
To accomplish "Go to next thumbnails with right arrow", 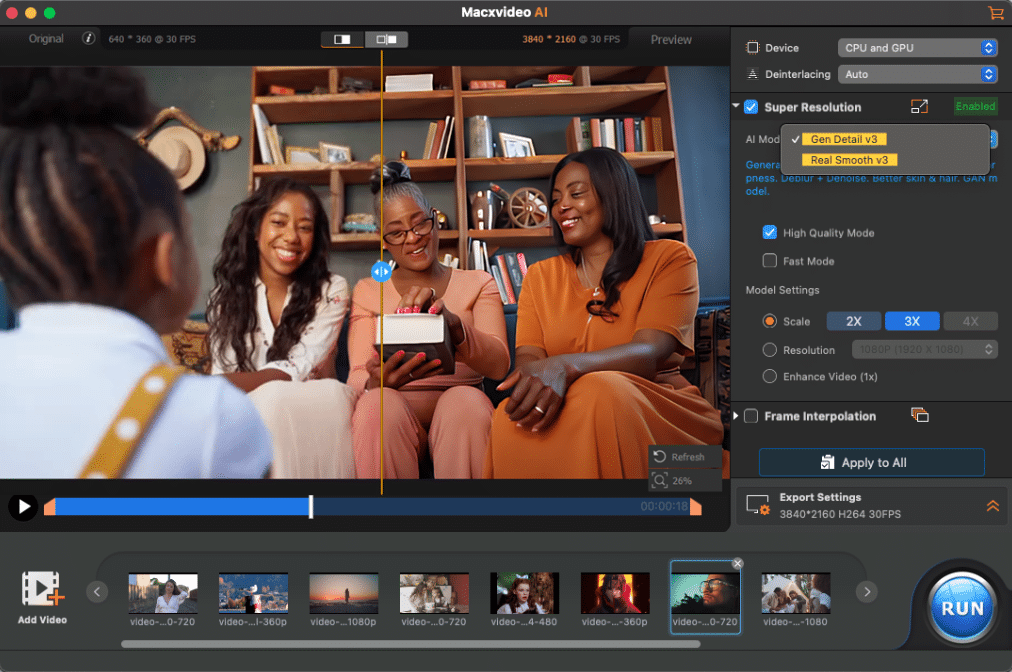I will (x=867, y=591).
